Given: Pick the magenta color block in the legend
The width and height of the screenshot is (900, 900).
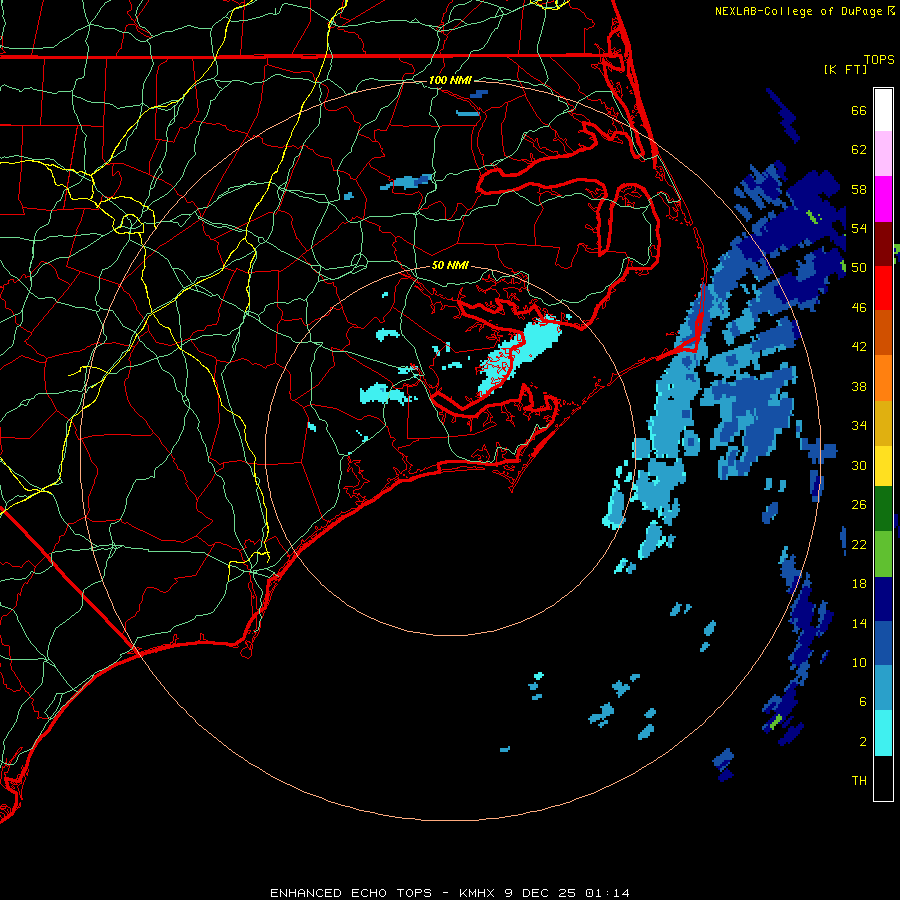Looking at the screenshot, I should tap(883, 199).
